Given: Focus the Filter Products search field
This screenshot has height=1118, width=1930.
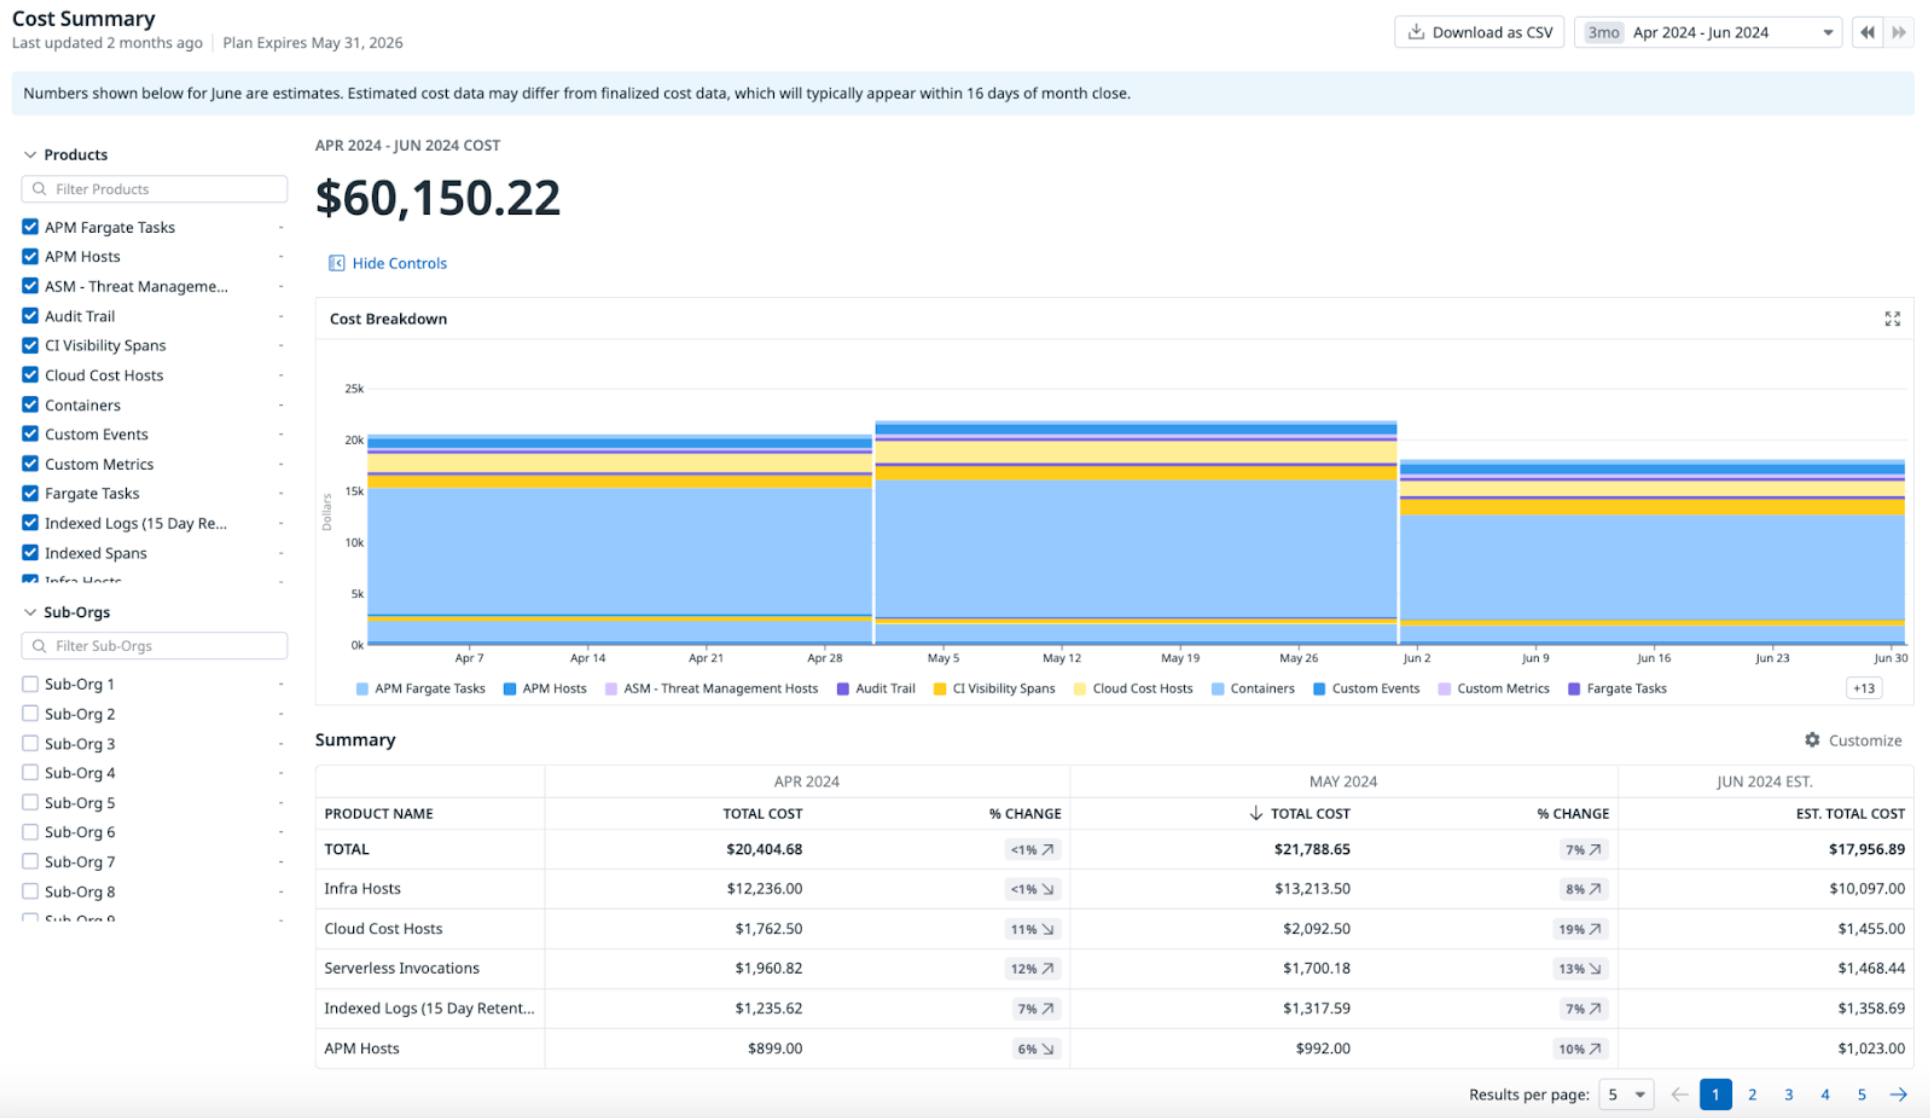Looking at the screenshot, I should [x=154, y=189].
